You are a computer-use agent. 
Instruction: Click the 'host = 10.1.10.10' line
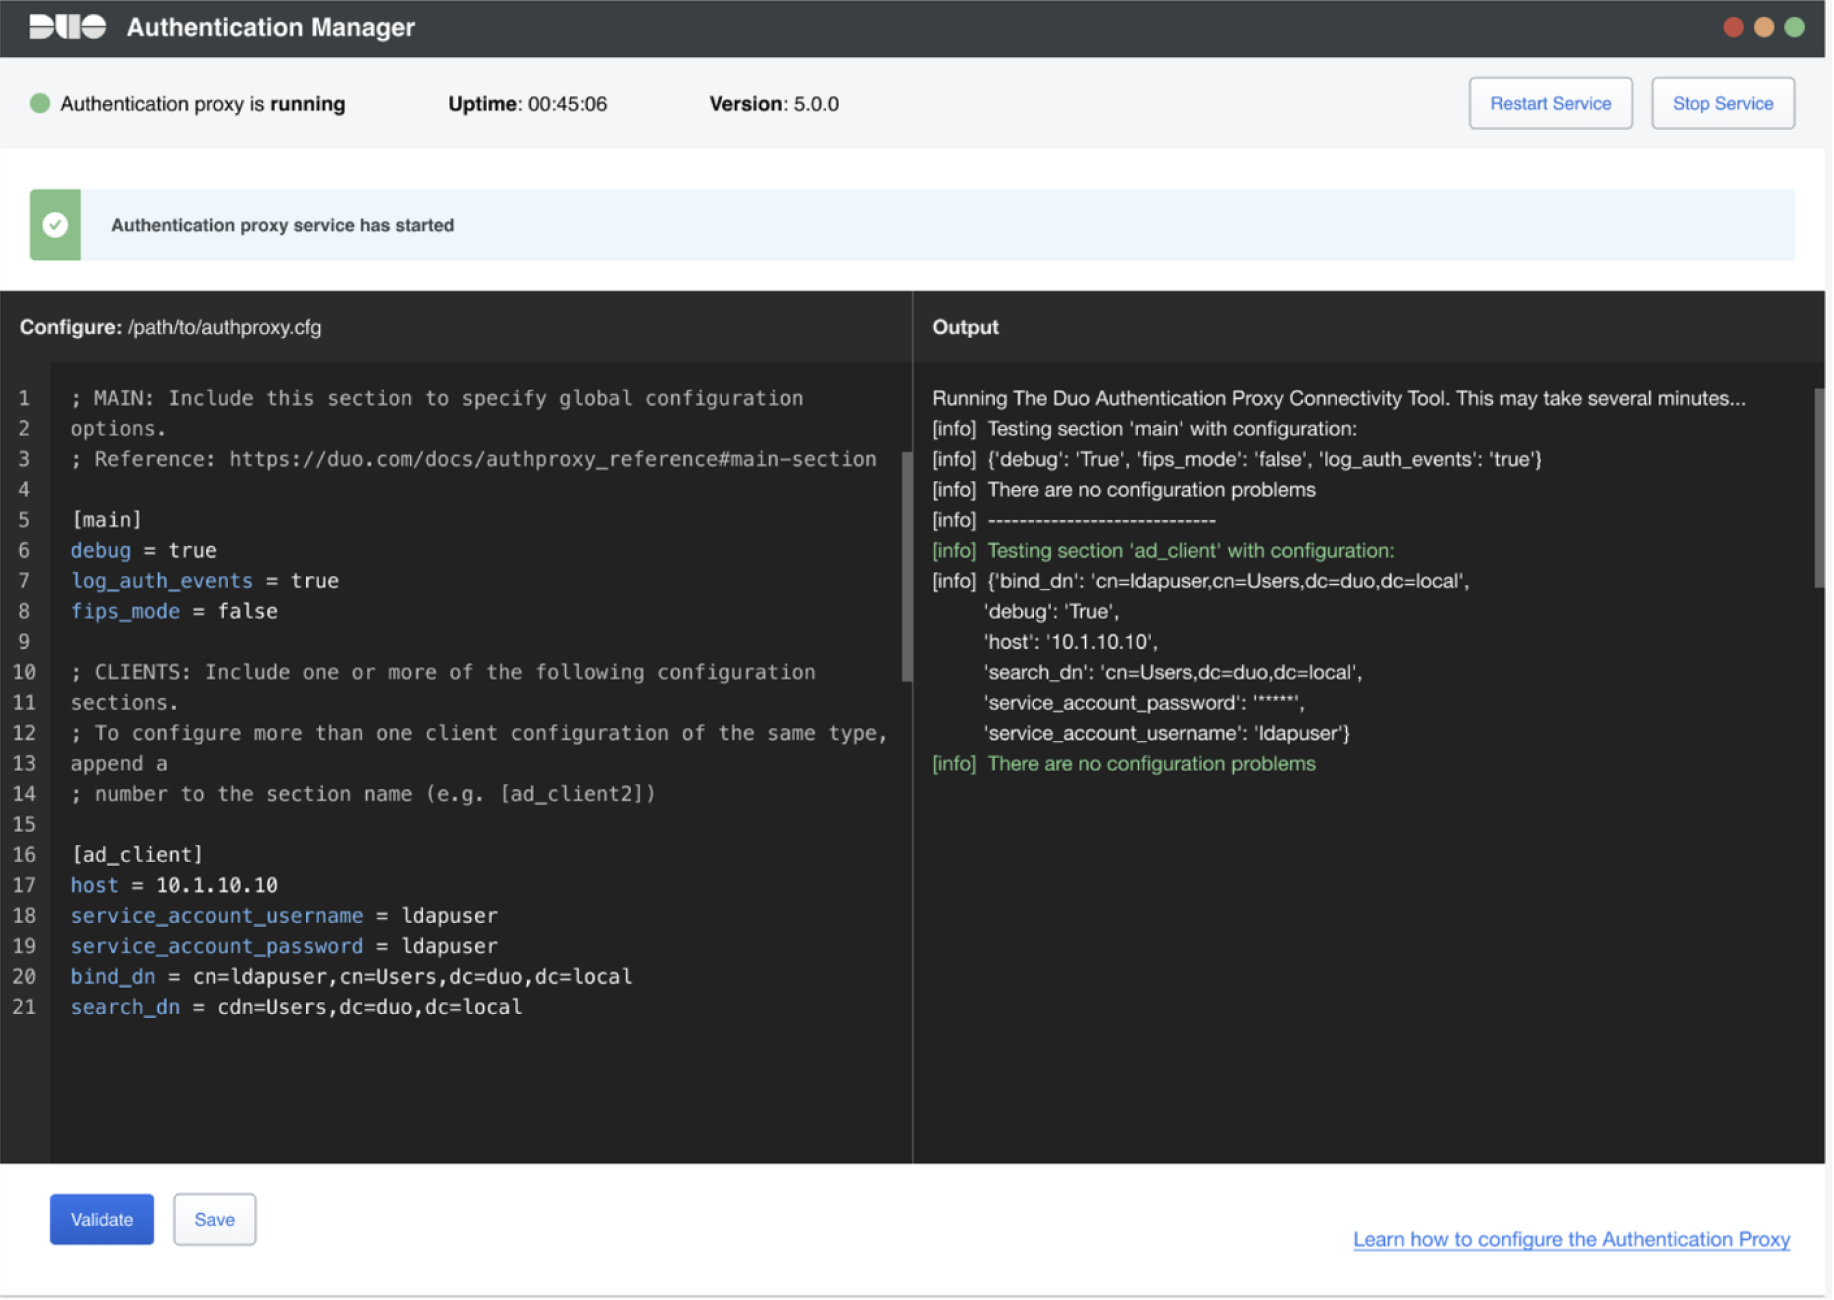pyautogui.click(x=174, y=885)
